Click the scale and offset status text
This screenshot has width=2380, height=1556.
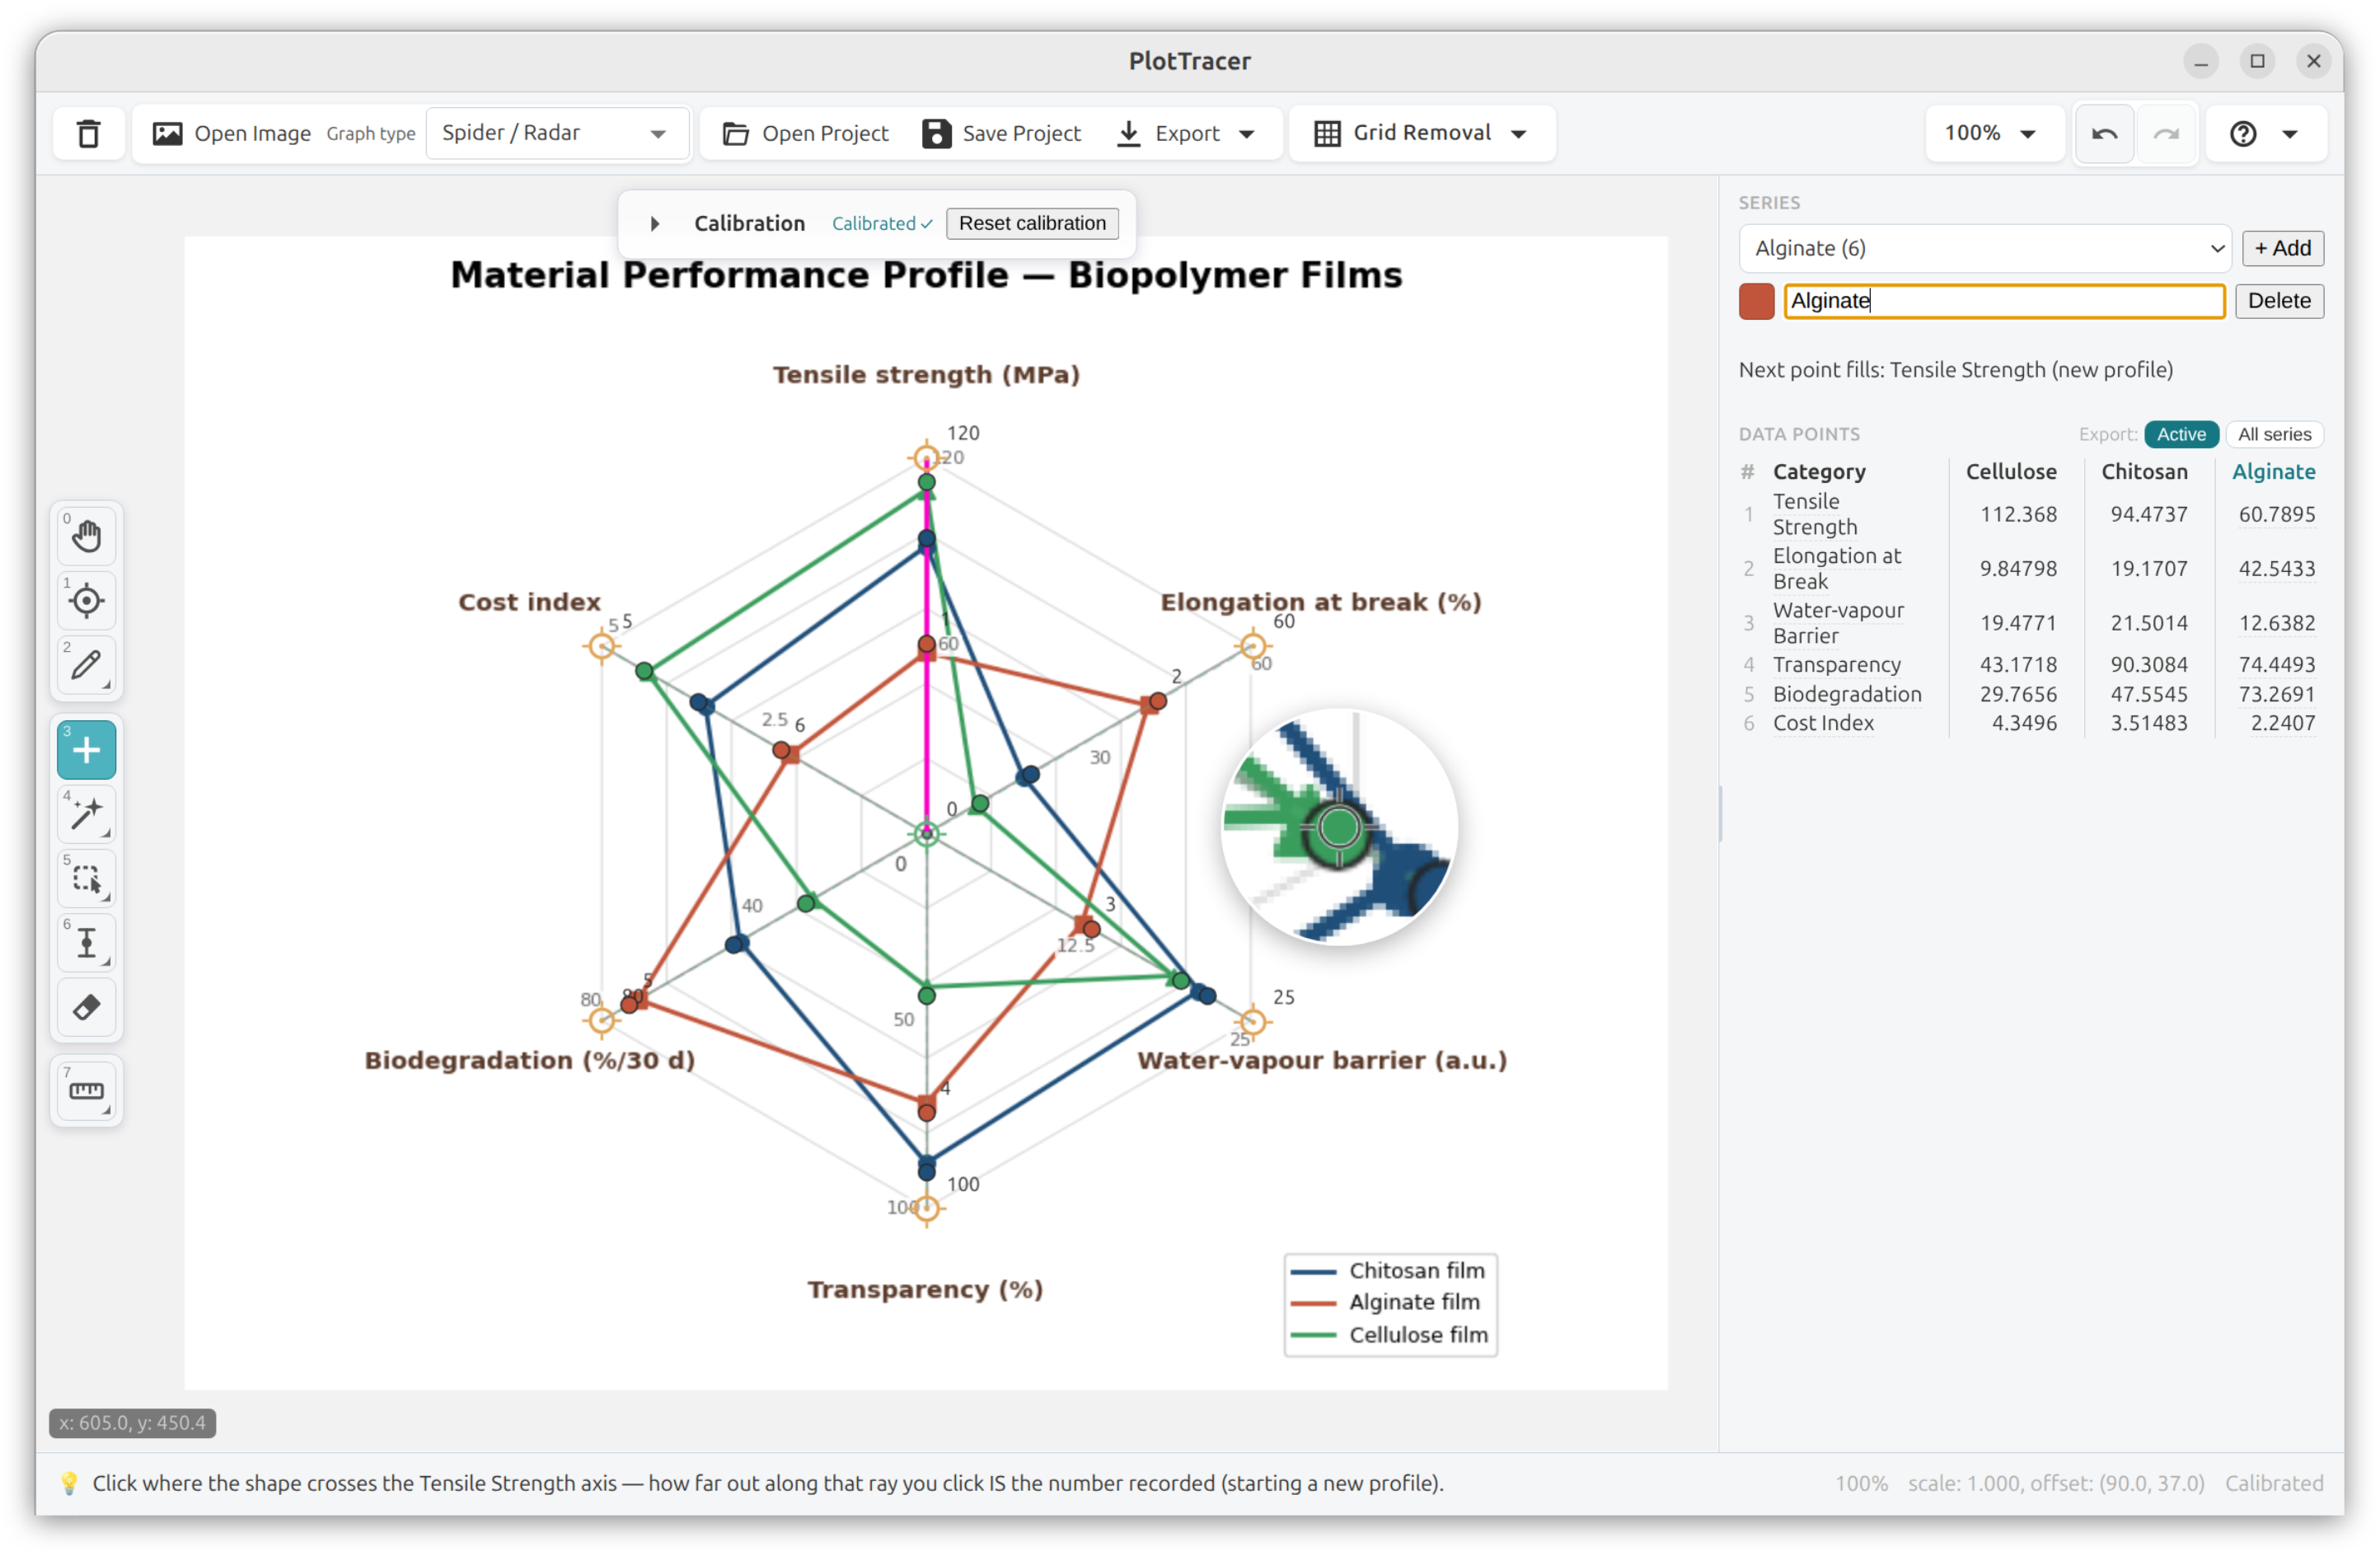[x=2055, y=1483]
